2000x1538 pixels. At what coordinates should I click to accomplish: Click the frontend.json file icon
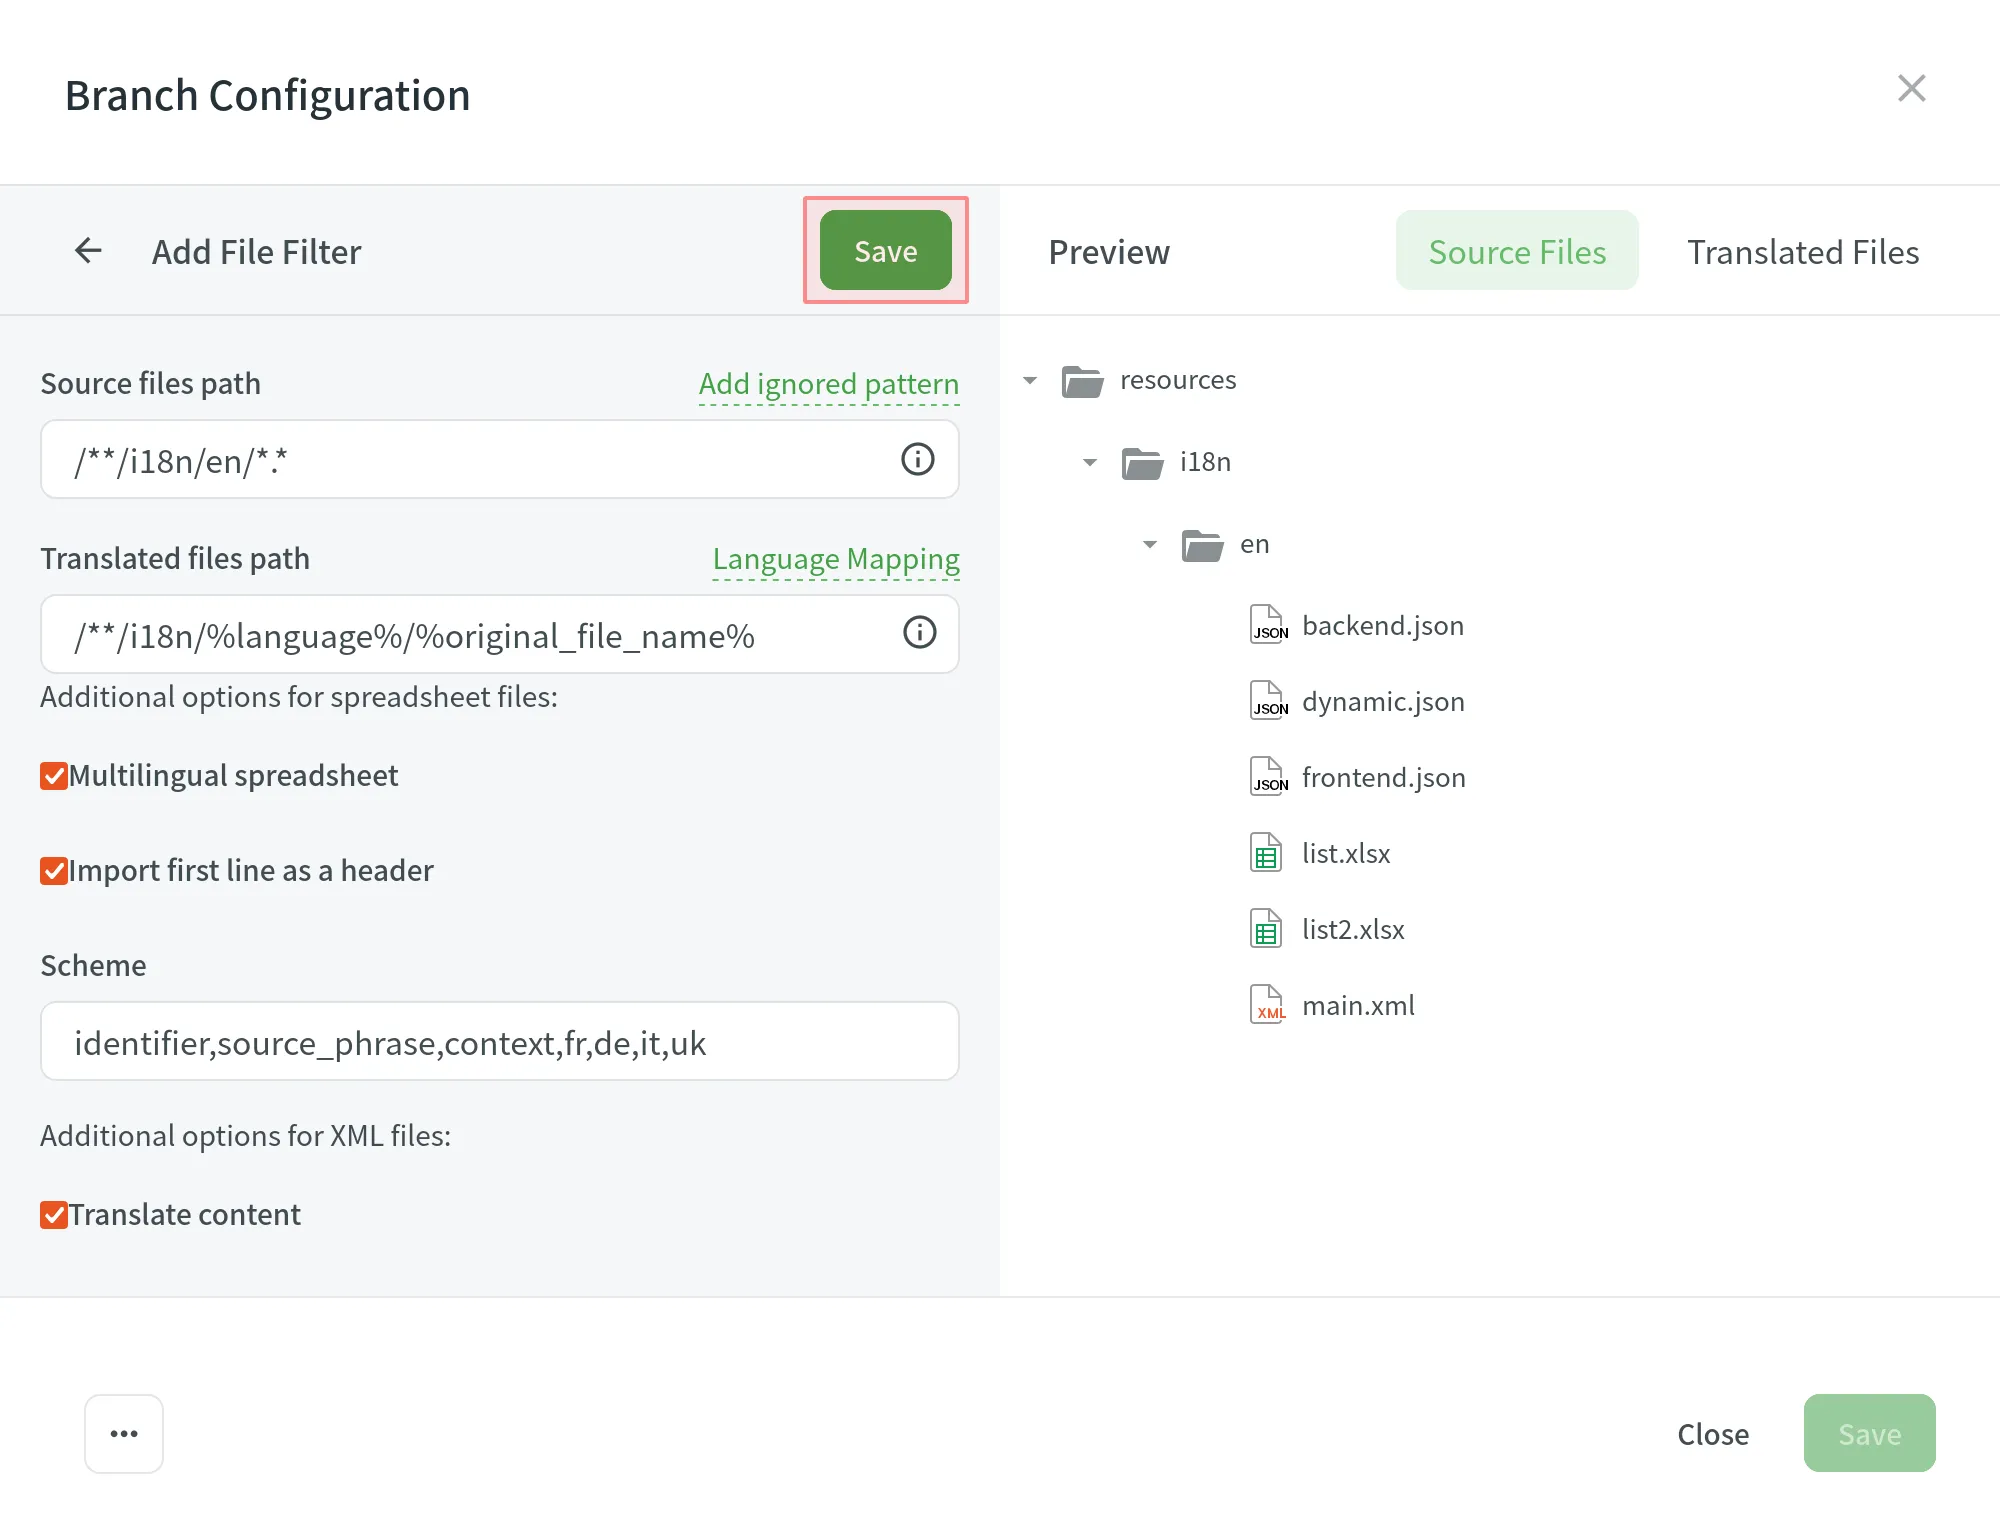(1268, 777)
